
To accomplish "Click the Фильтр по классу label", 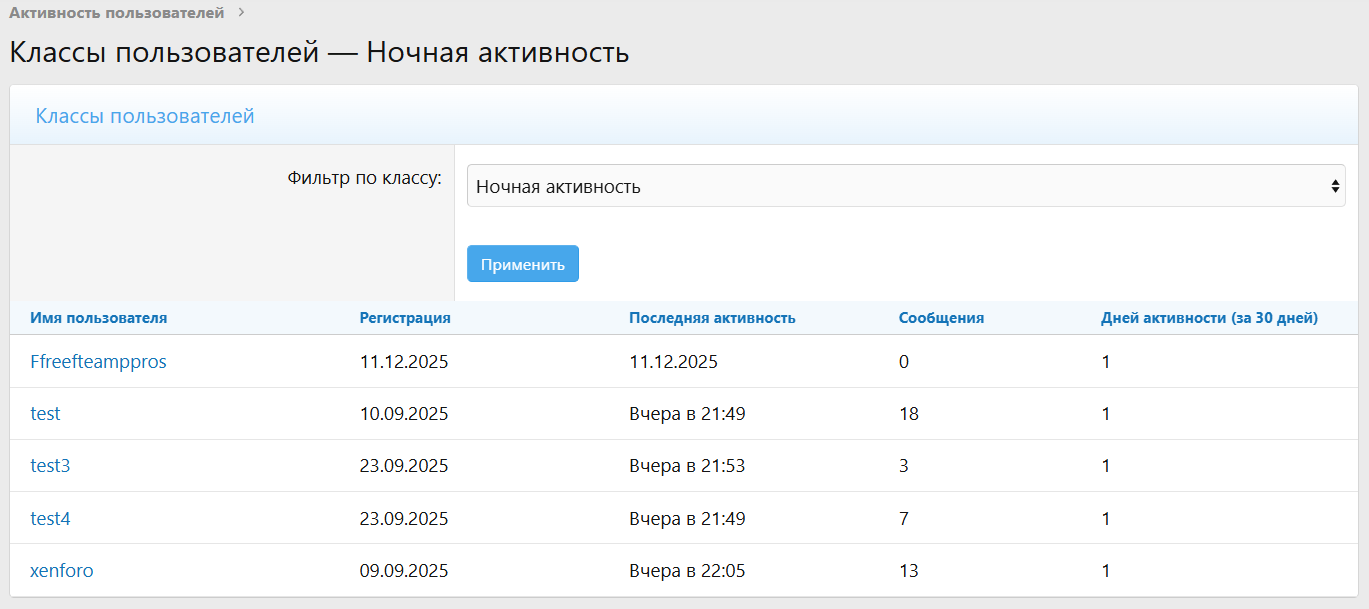I will coord(364,179).
